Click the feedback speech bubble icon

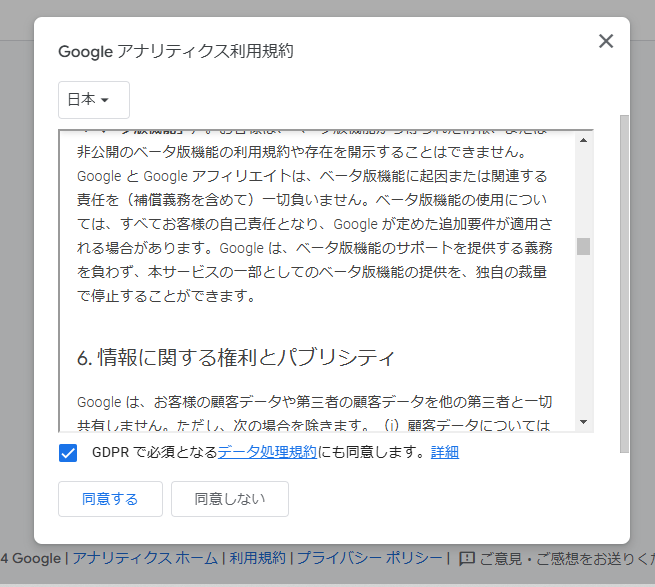pos(467,558)
